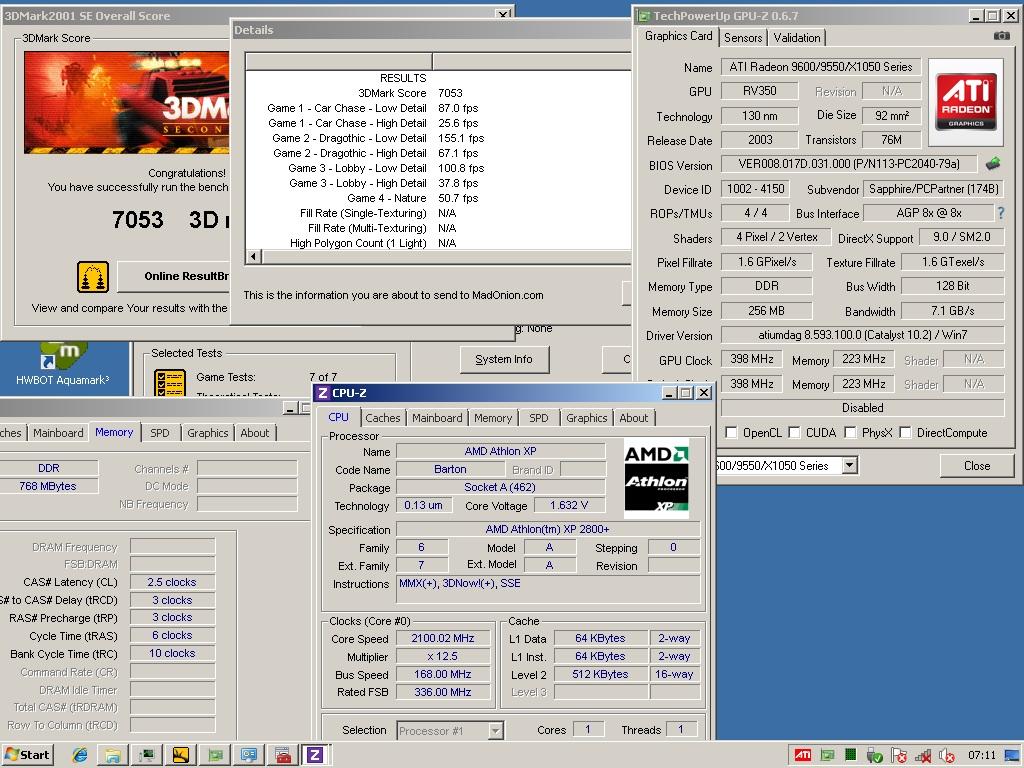Take a GPU-Z screenshot with camera icon
Image resolution: width=1024 pixels, height=768 pixels.
point(1002,36)
